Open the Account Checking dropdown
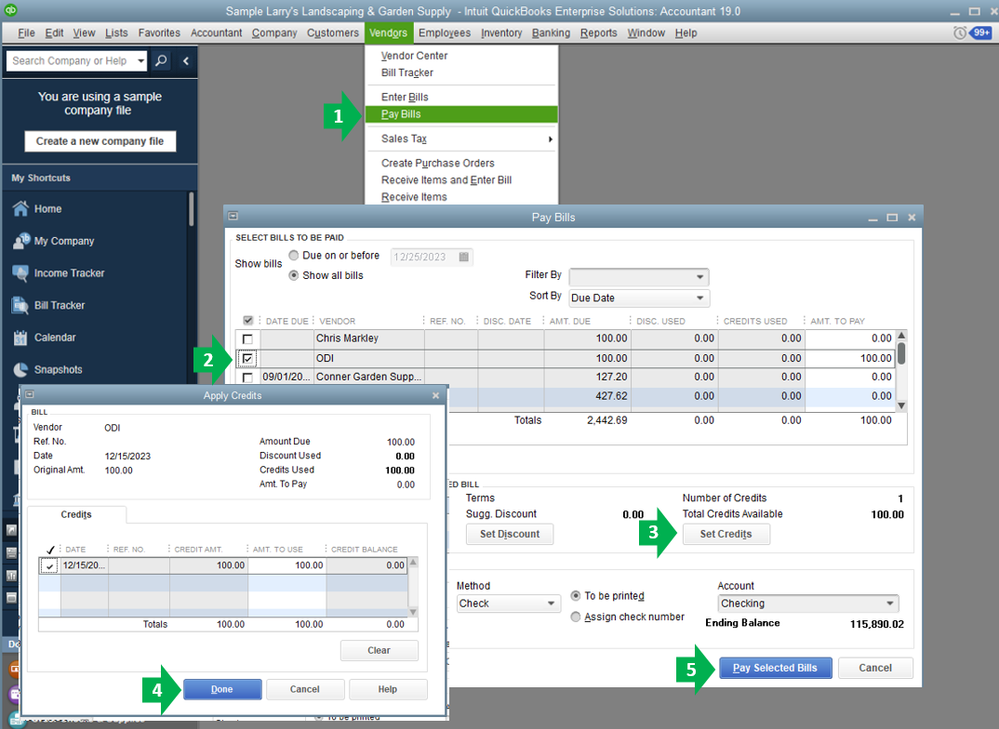Screen dimensions: 999x729 click(809, 603)
